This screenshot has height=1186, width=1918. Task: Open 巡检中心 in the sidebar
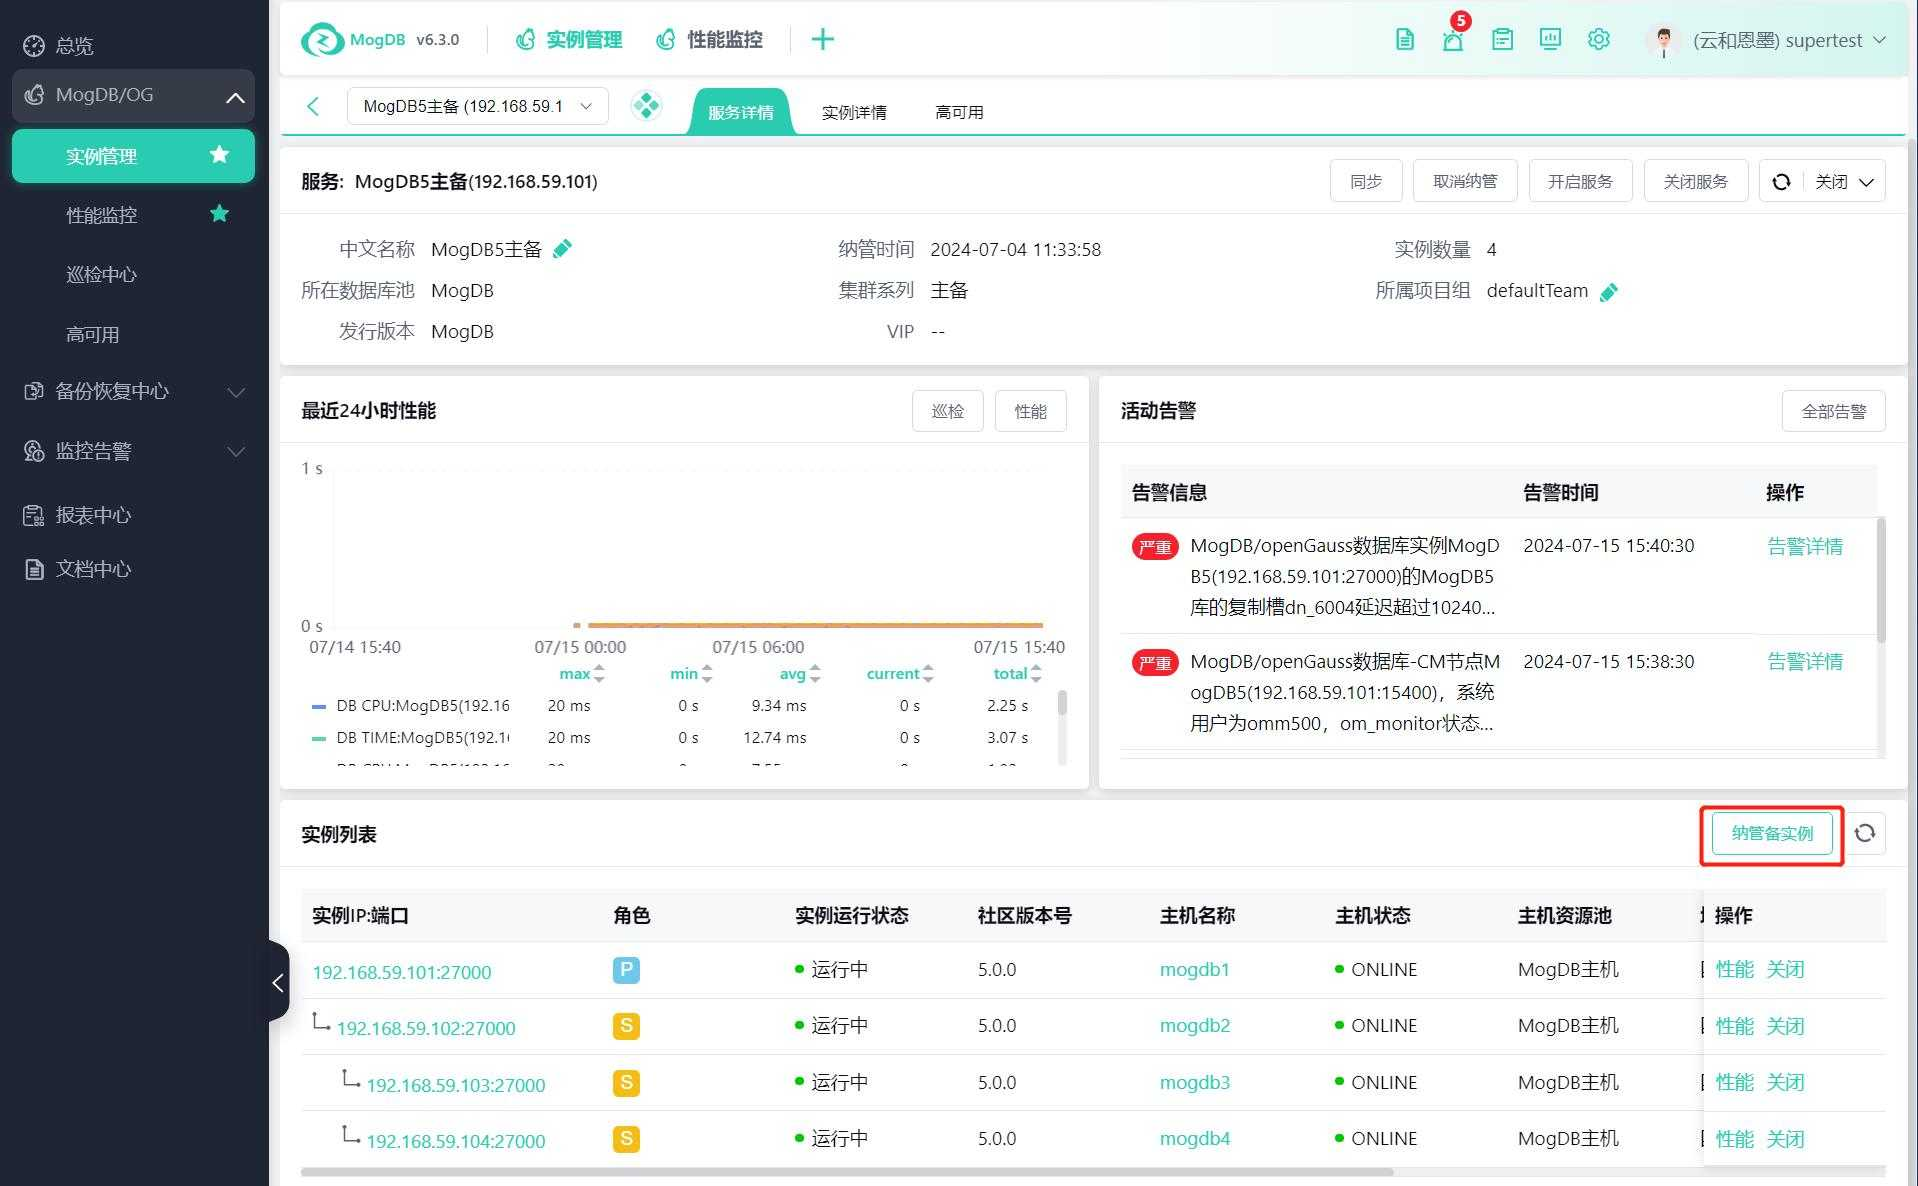101,274
